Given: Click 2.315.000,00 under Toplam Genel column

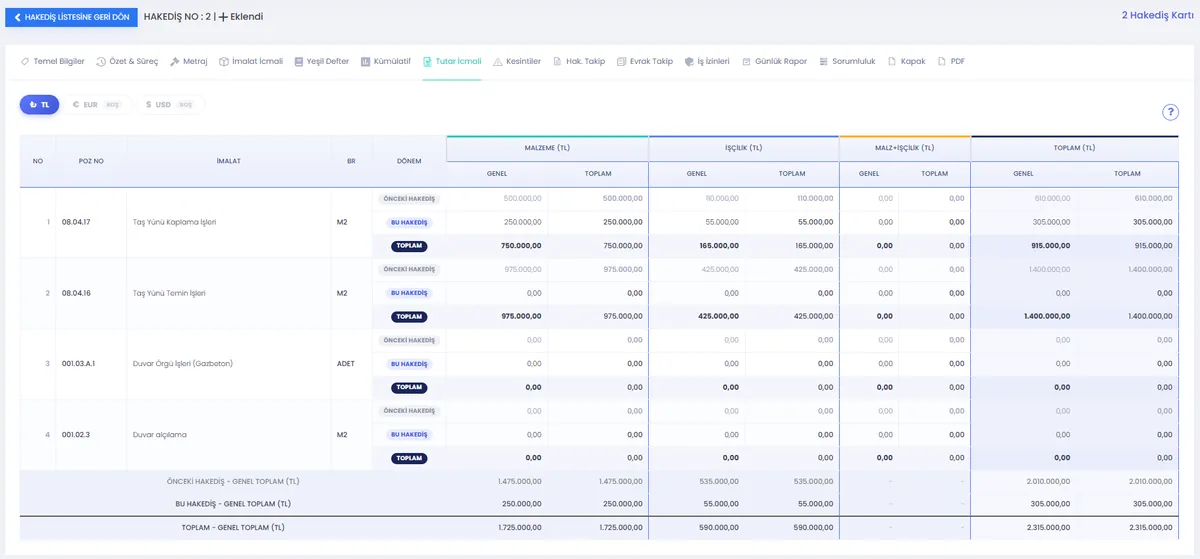Looking at the screenshot, I should [1046, 528].
